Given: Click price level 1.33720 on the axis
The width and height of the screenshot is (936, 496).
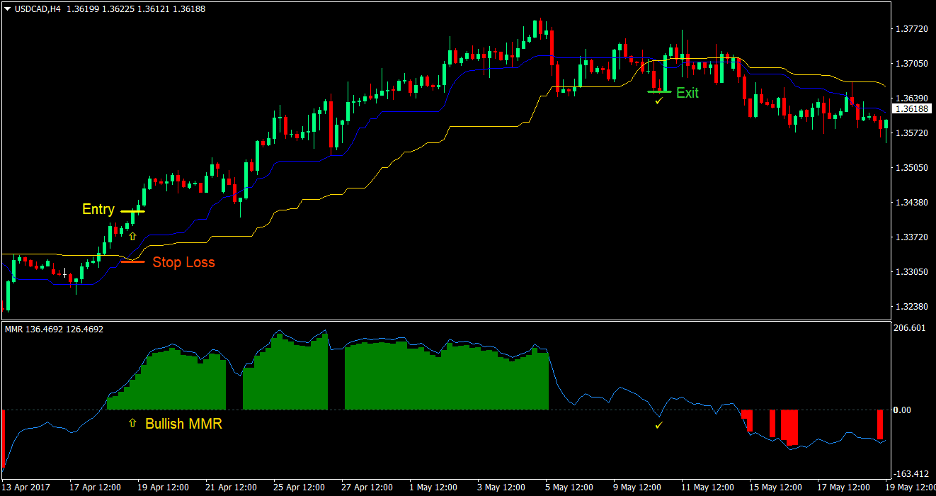Looking at the screenshot, I should 912,238.
